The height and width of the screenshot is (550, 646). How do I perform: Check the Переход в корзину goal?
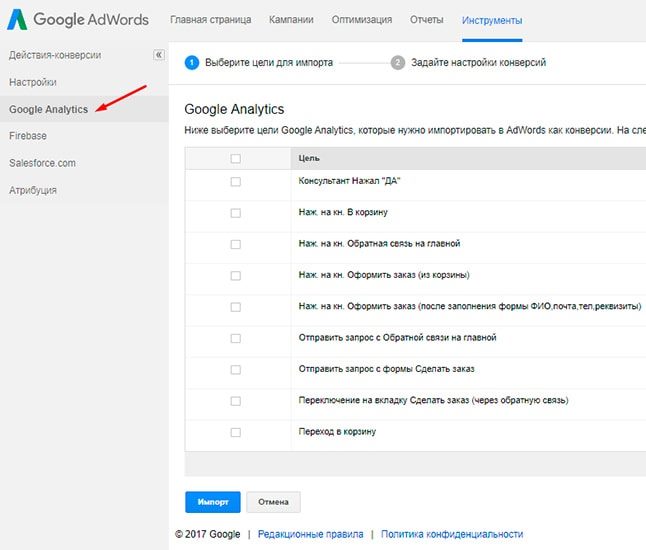tap(236, 432)
